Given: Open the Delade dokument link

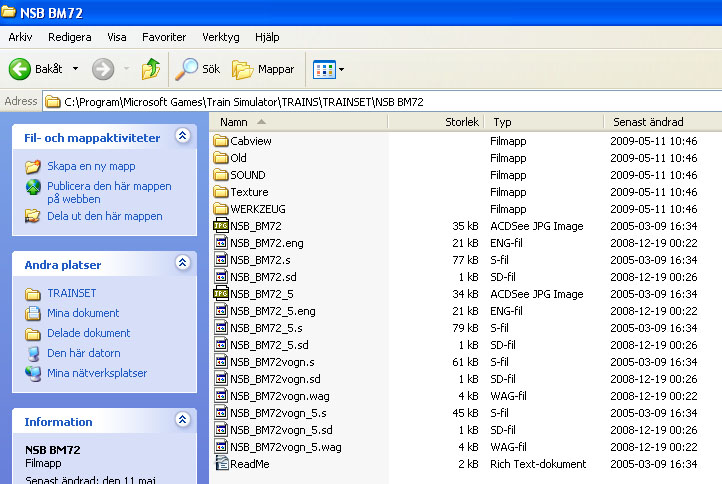Looking at the screenshot, I should [x=88, y=333].
